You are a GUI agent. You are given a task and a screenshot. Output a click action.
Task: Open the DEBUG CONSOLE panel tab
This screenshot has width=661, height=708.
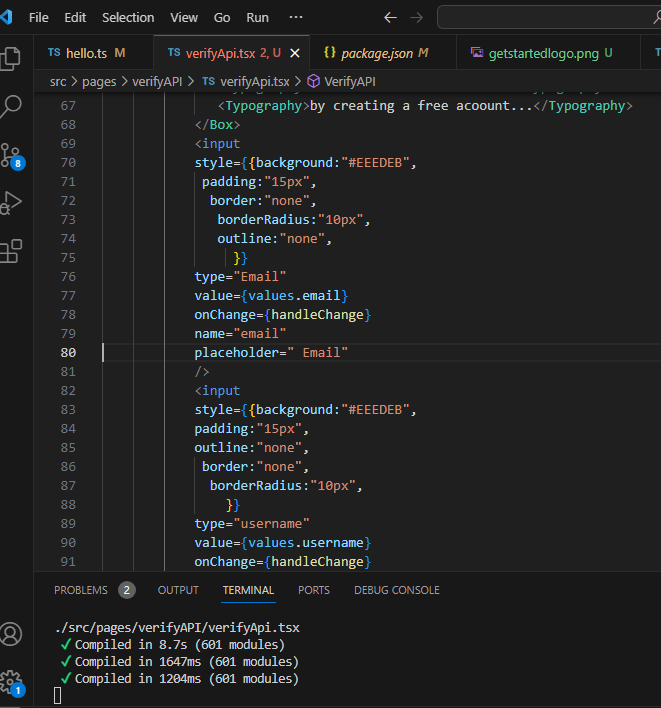pyautogui.click(x=396, y=590)
